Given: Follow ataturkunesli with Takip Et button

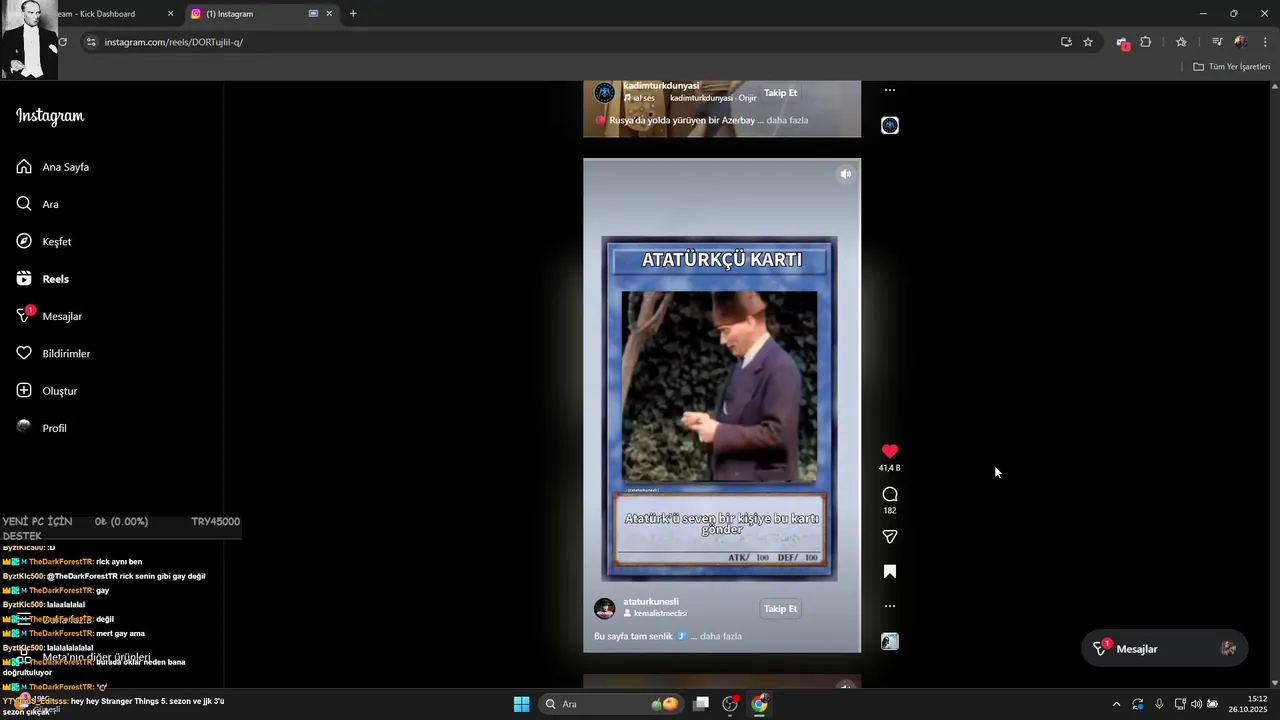Looking at the screenshot, I should pos(780,608).
